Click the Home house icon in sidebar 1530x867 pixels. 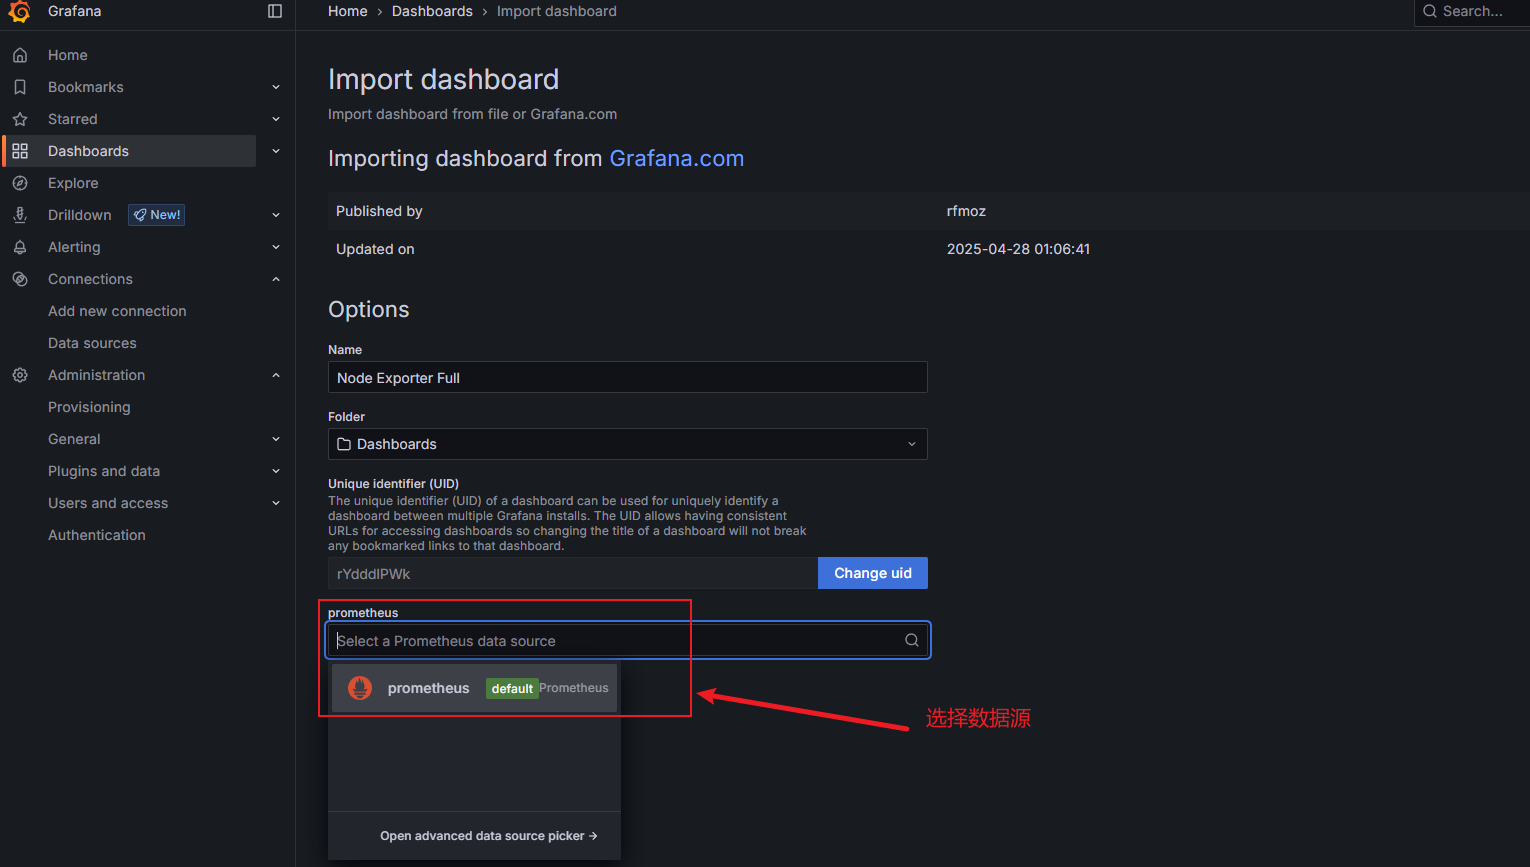[x=20, y=55]
